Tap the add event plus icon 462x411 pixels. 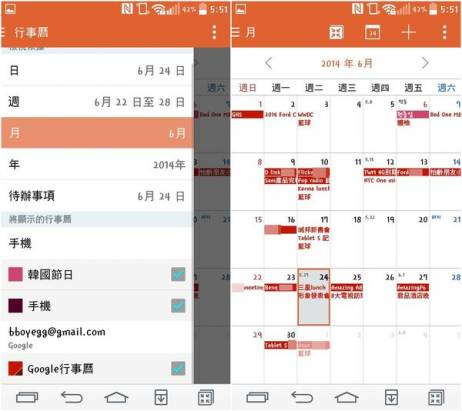click(x=408, y=33)
